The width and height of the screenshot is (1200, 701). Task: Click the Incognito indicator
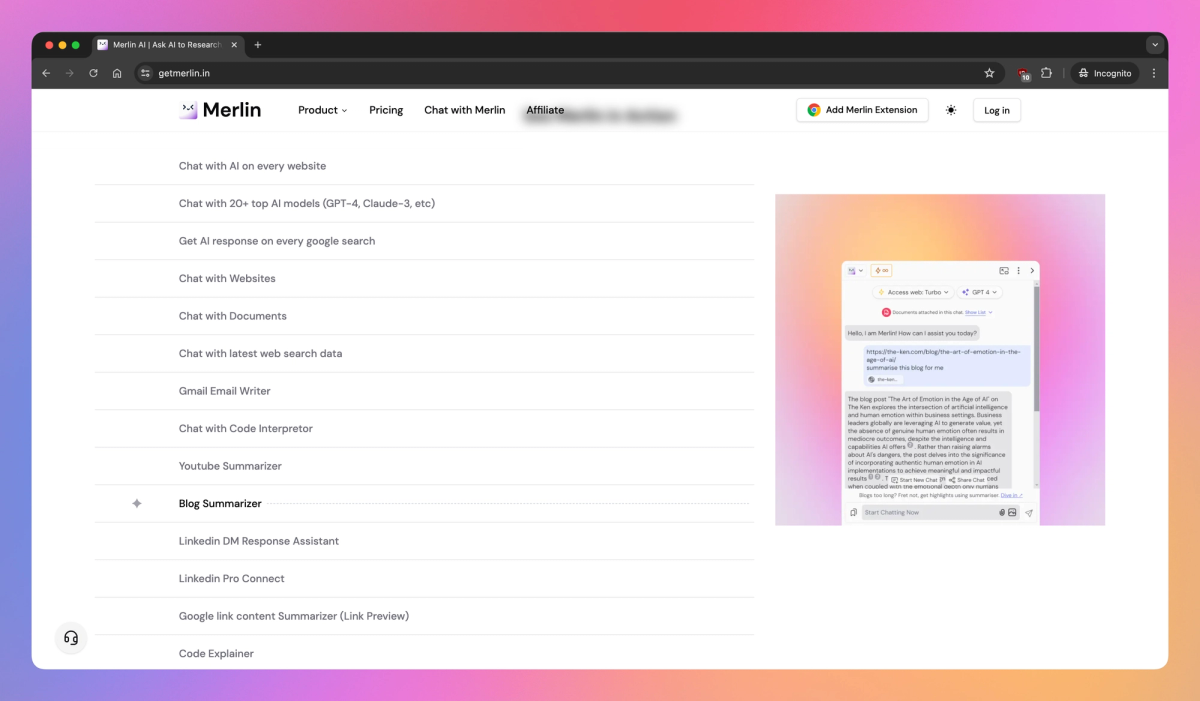click(x=1104, y=73)
